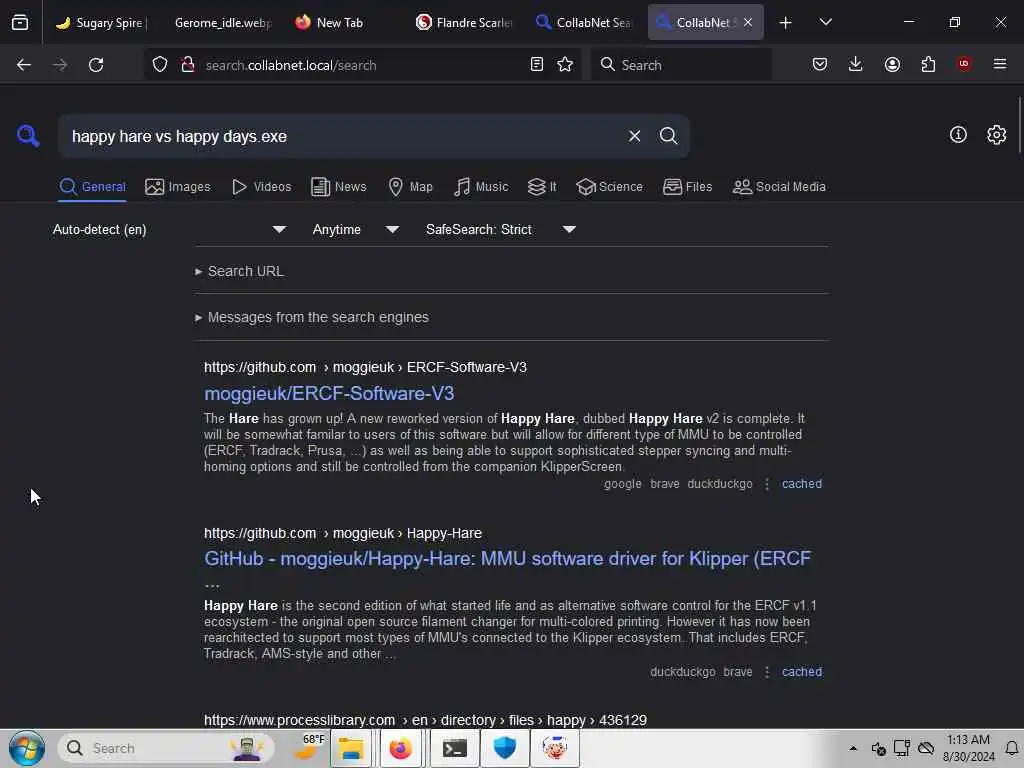Select the News search category
The height and width of the screenshot is (768, 1024).
tap(338, 187)
